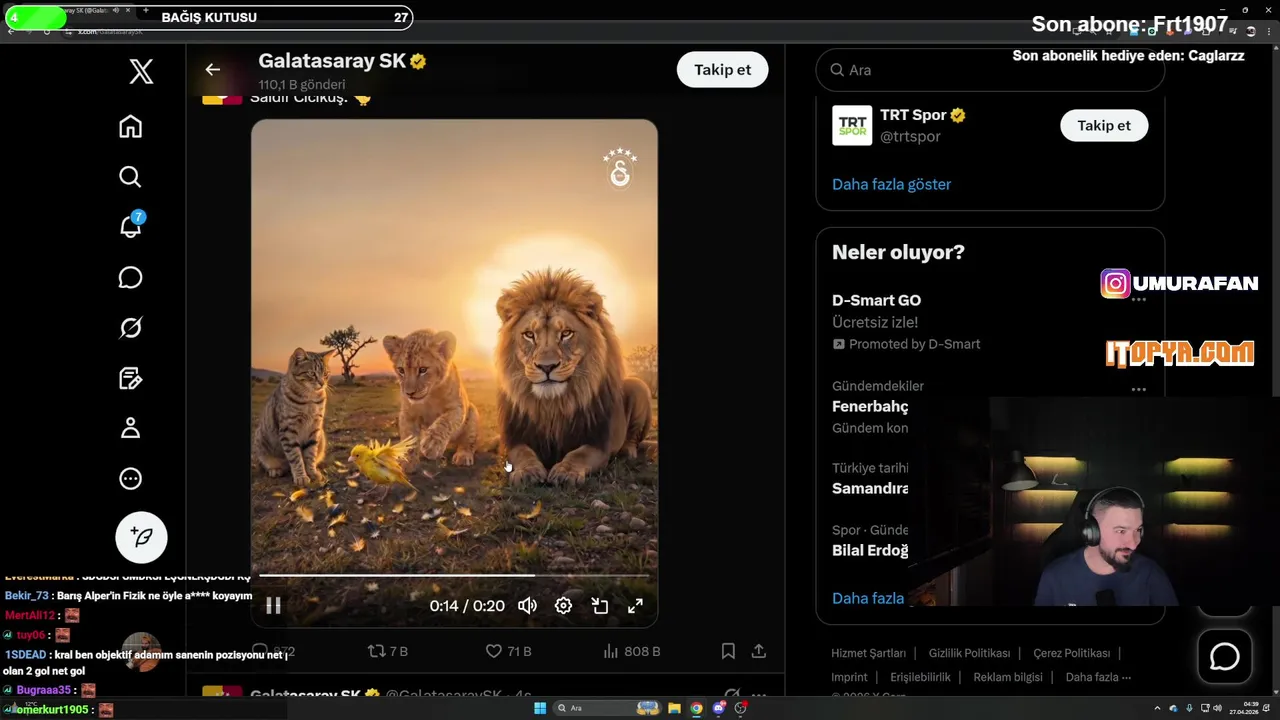
Task: Compose a new post with feather button
Action: (x=141, y=537)
